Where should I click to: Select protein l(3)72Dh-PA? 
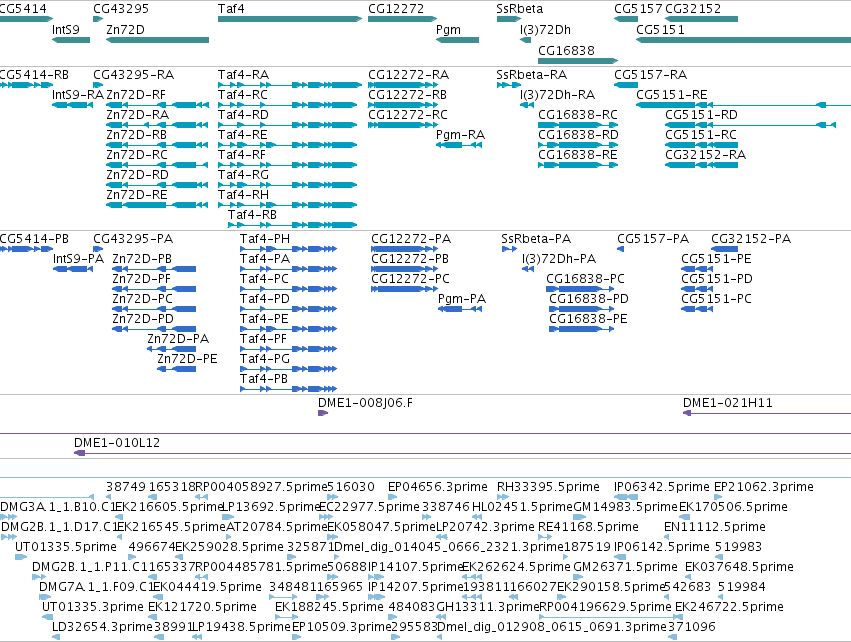point(528,269)
